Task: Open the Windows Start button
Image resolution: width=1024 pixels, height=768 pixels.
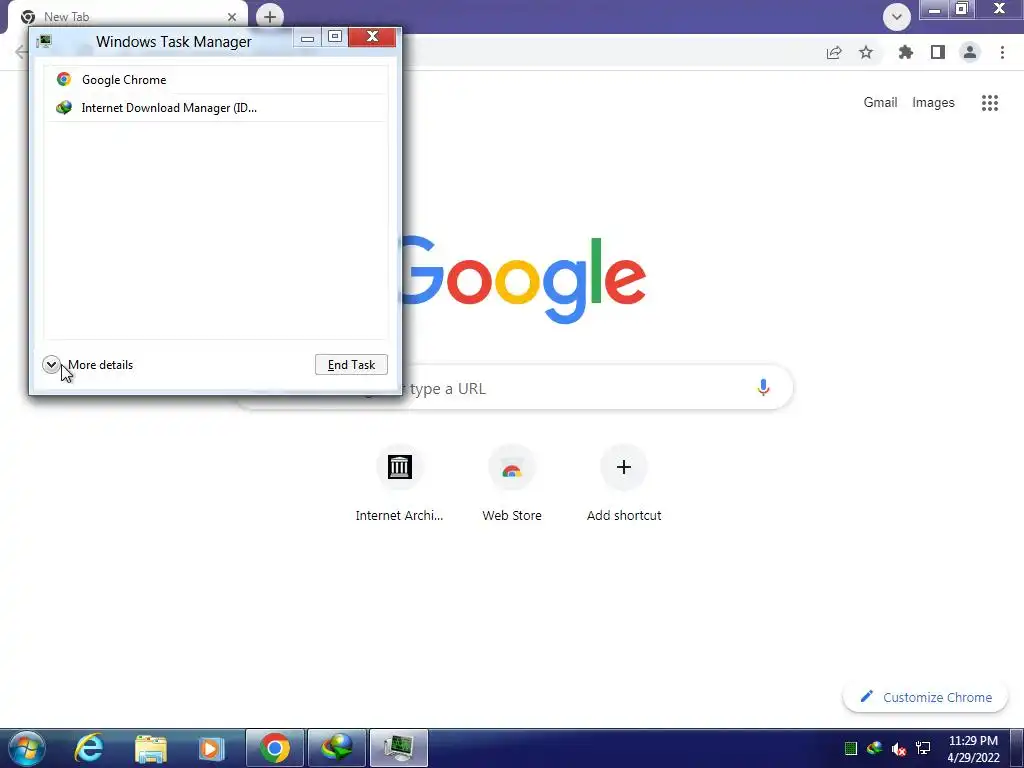Action: click(x=27, y=748)
